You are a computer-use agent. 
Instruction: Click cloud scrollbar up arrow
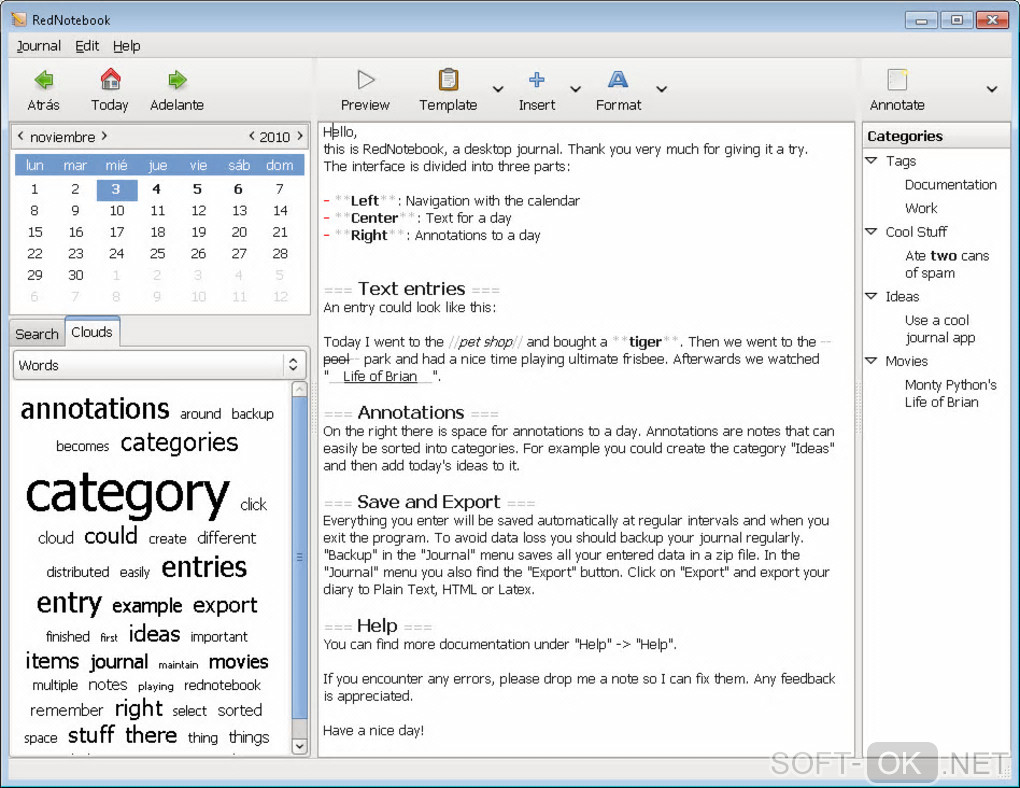click(299, 390)
